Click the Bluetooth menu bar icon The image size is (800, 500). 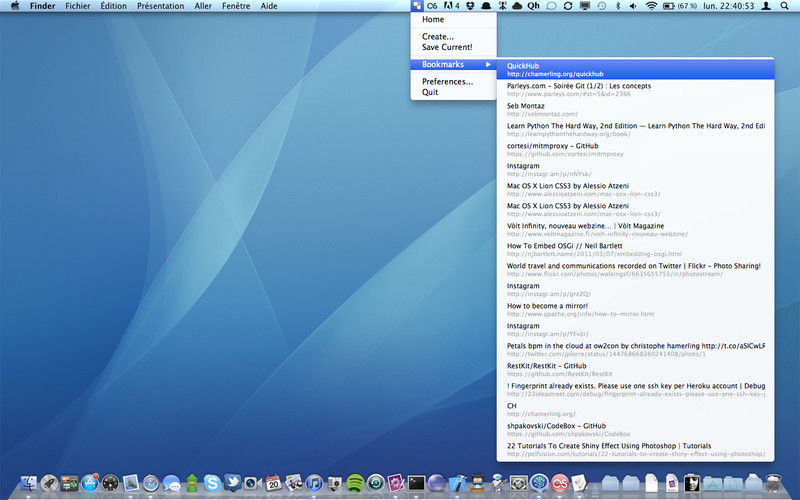point(617,6)
